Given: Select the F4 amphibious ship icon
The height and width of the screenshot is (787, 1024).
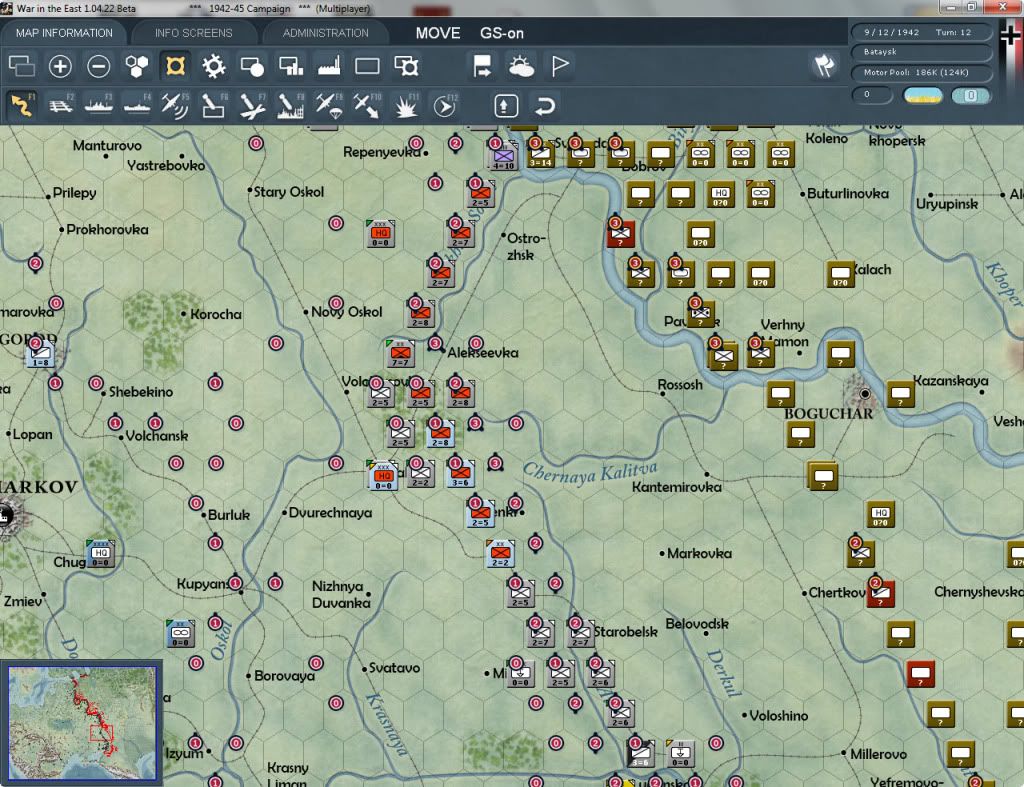Looking at the screenshot, I should 137,106.
